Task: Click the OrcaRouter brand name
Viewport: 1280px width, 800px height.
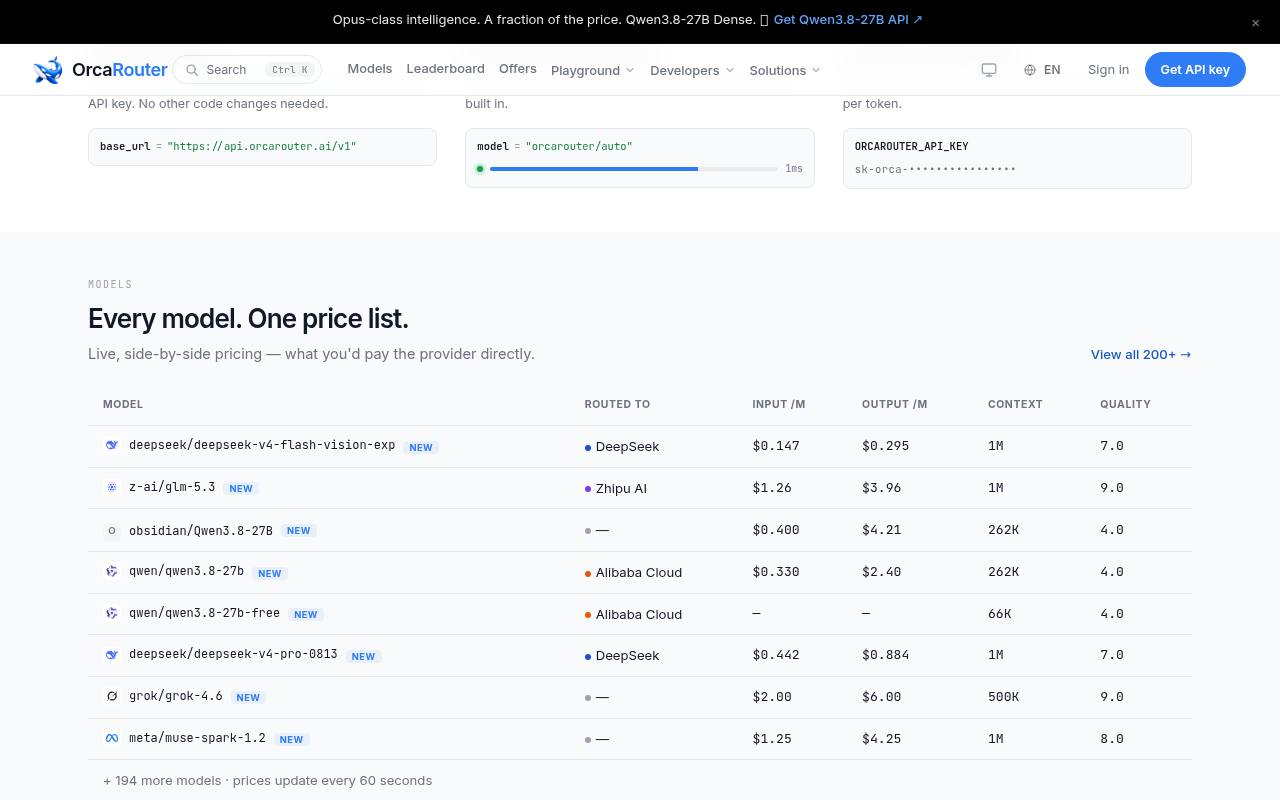Action: pyautogui.click(x=120, y=70)
